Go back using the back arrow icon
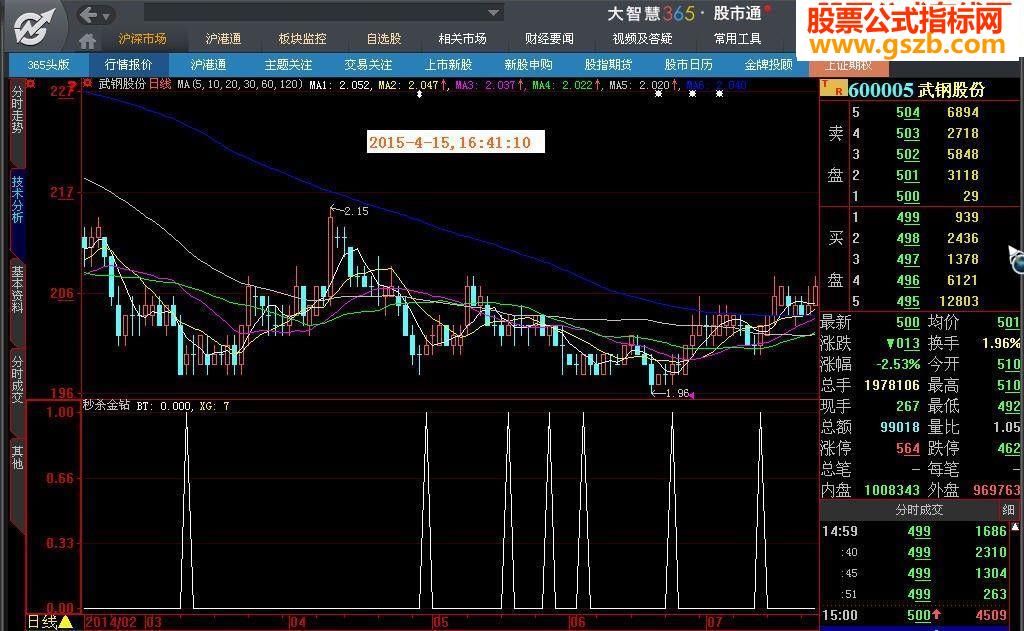 (88, 14)
